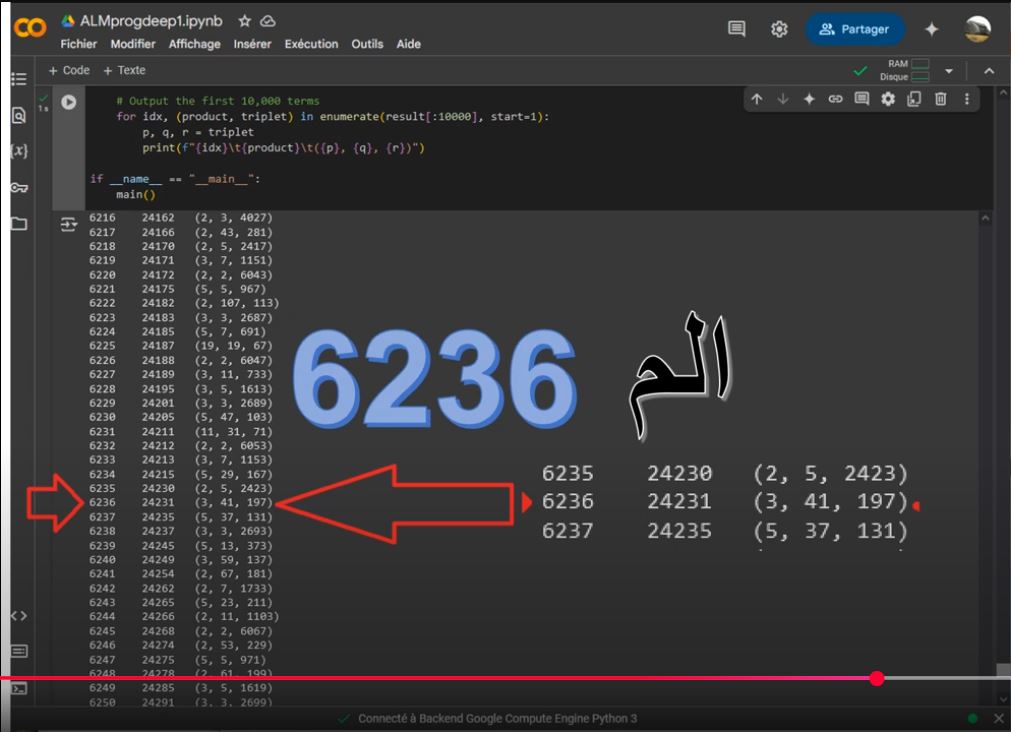
Task: Click the red video progress bar knob
Action: pyautogui.click(x=877, y=678)
